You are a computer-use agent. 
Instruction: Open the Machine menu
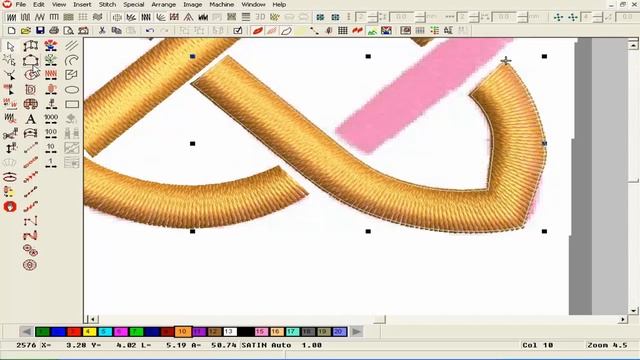pyautogui.click(x=222, y=4)
